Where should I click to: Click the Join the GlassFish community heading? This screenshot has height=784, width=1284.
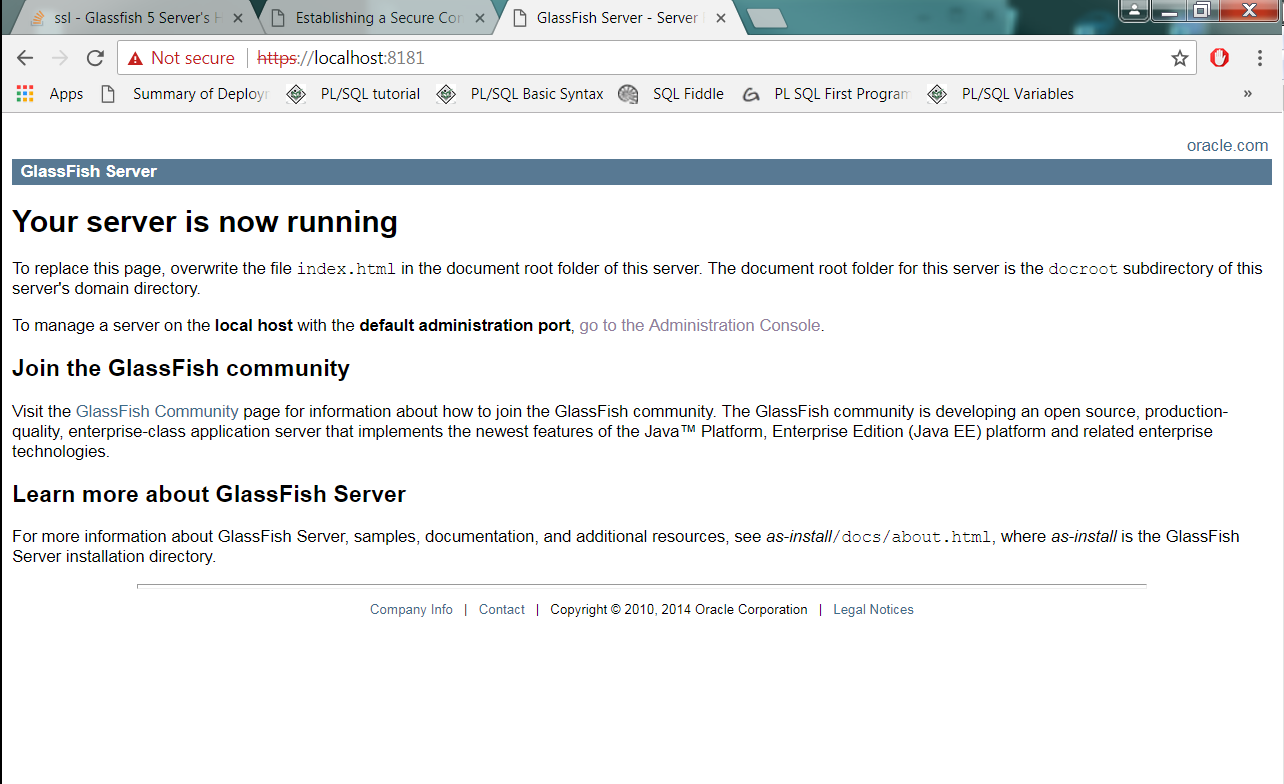pos(181,368)
